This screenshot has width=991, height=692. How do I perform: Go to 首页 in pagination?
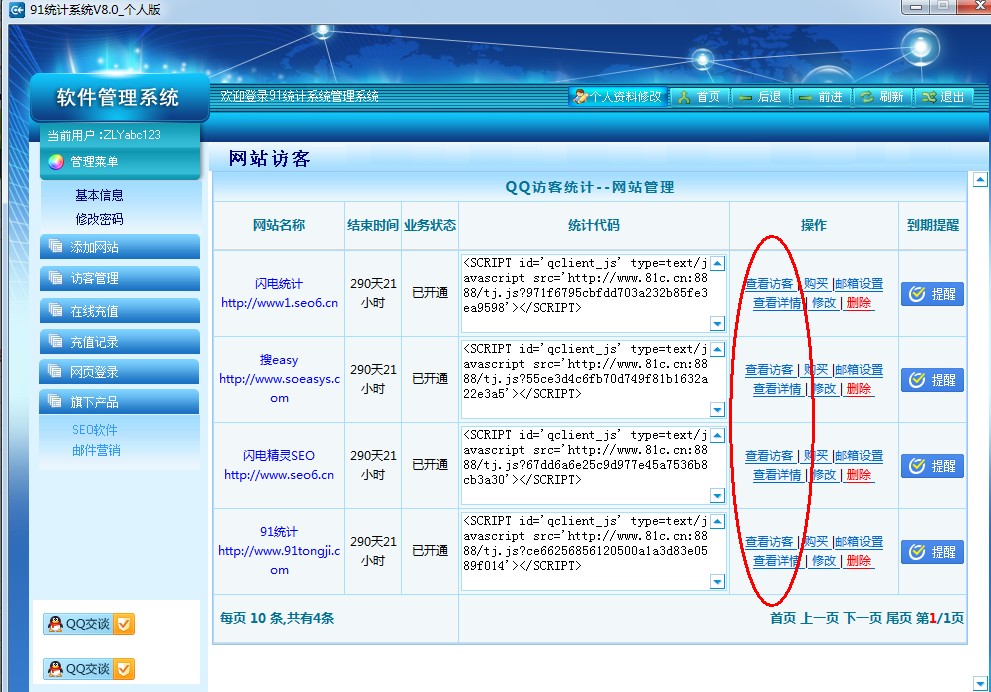(782, 618)
